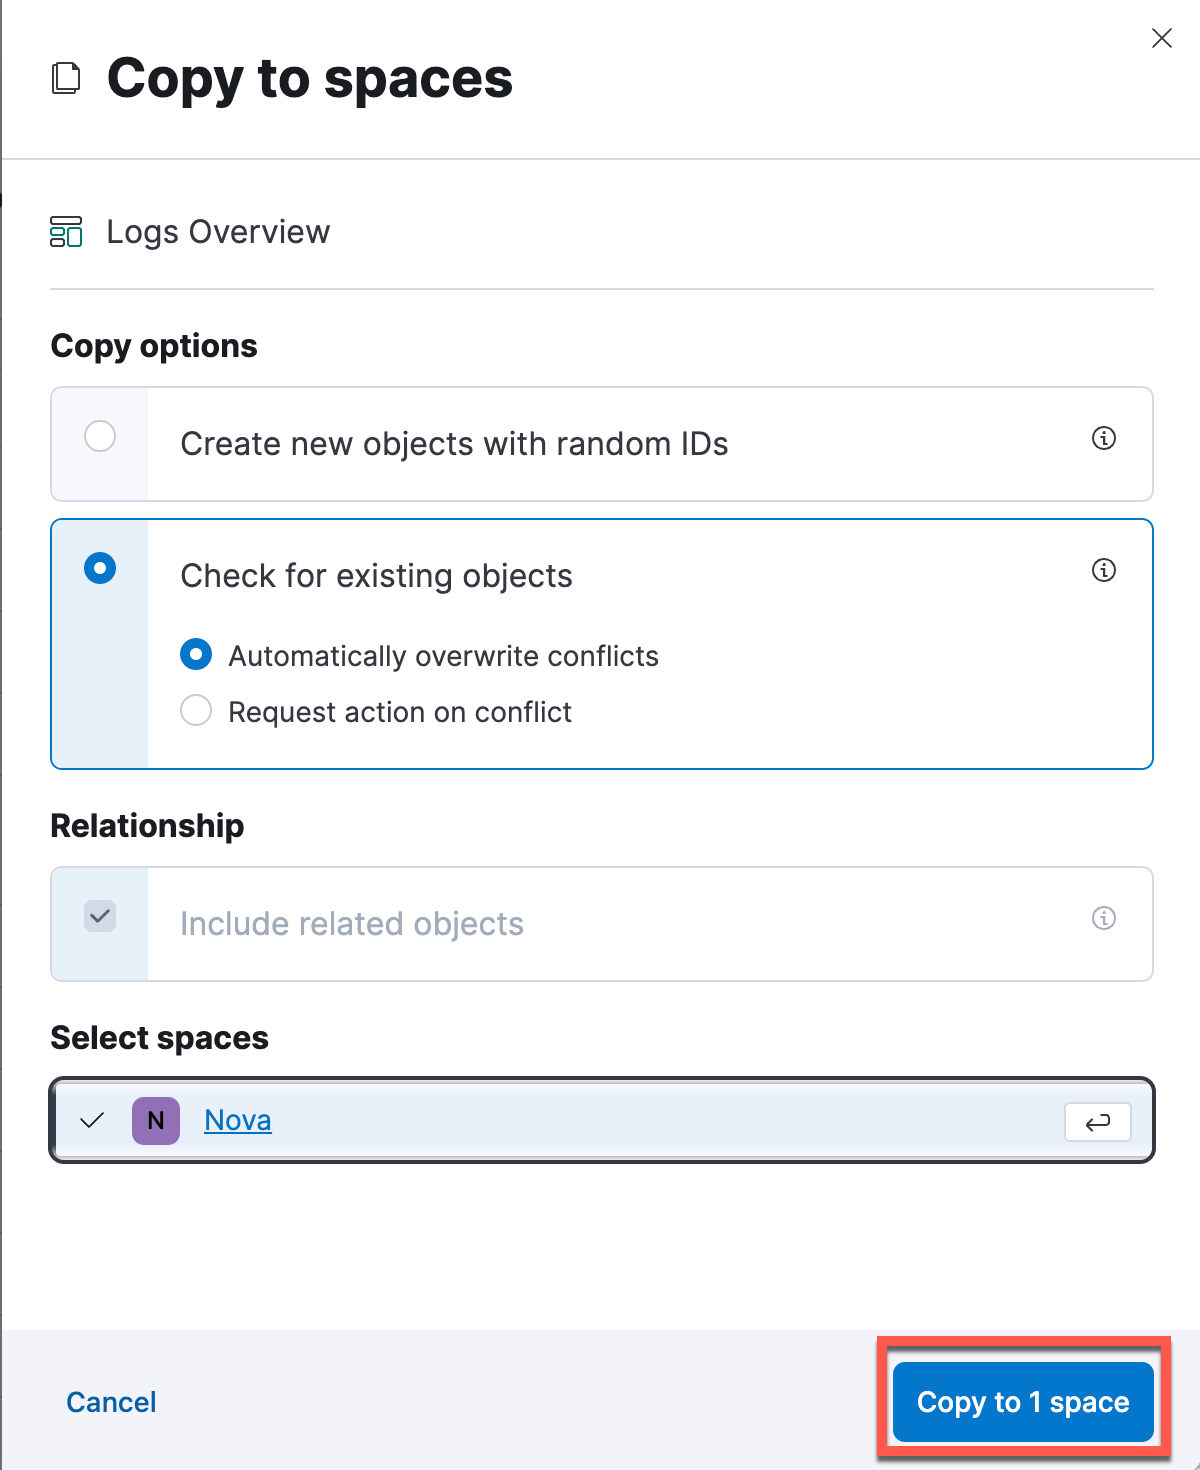The image size is (1200, 1470).
Task: Click the dashboard icon next to Logs Overview
Action: click(x=66, y=232)
